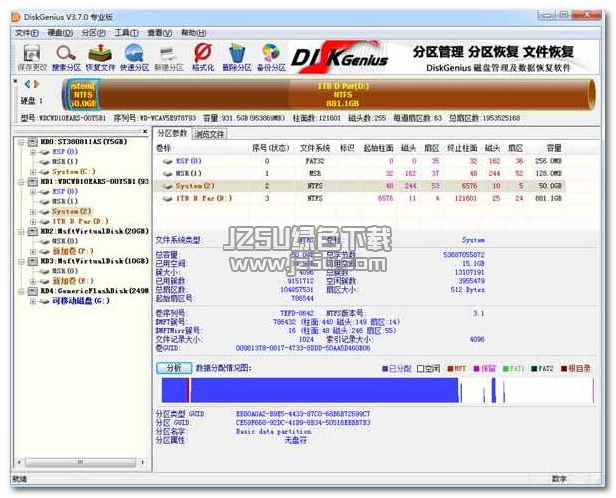Go to next disk with right arrow
This screenshot has width=616, height=498.
[x=37, y=84]
